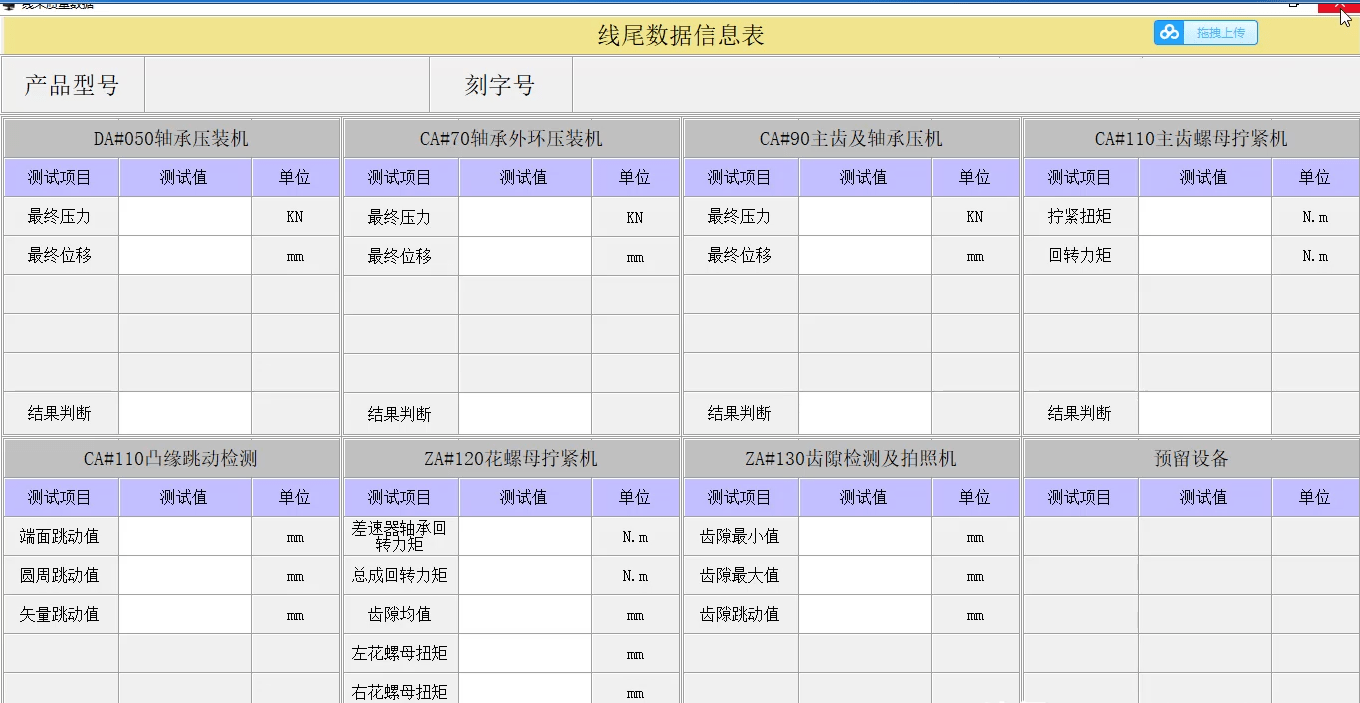This screenshot has width=1360, height=703.
Task: Click the 回转力矩 label
Action: [x=1080, y=255]
